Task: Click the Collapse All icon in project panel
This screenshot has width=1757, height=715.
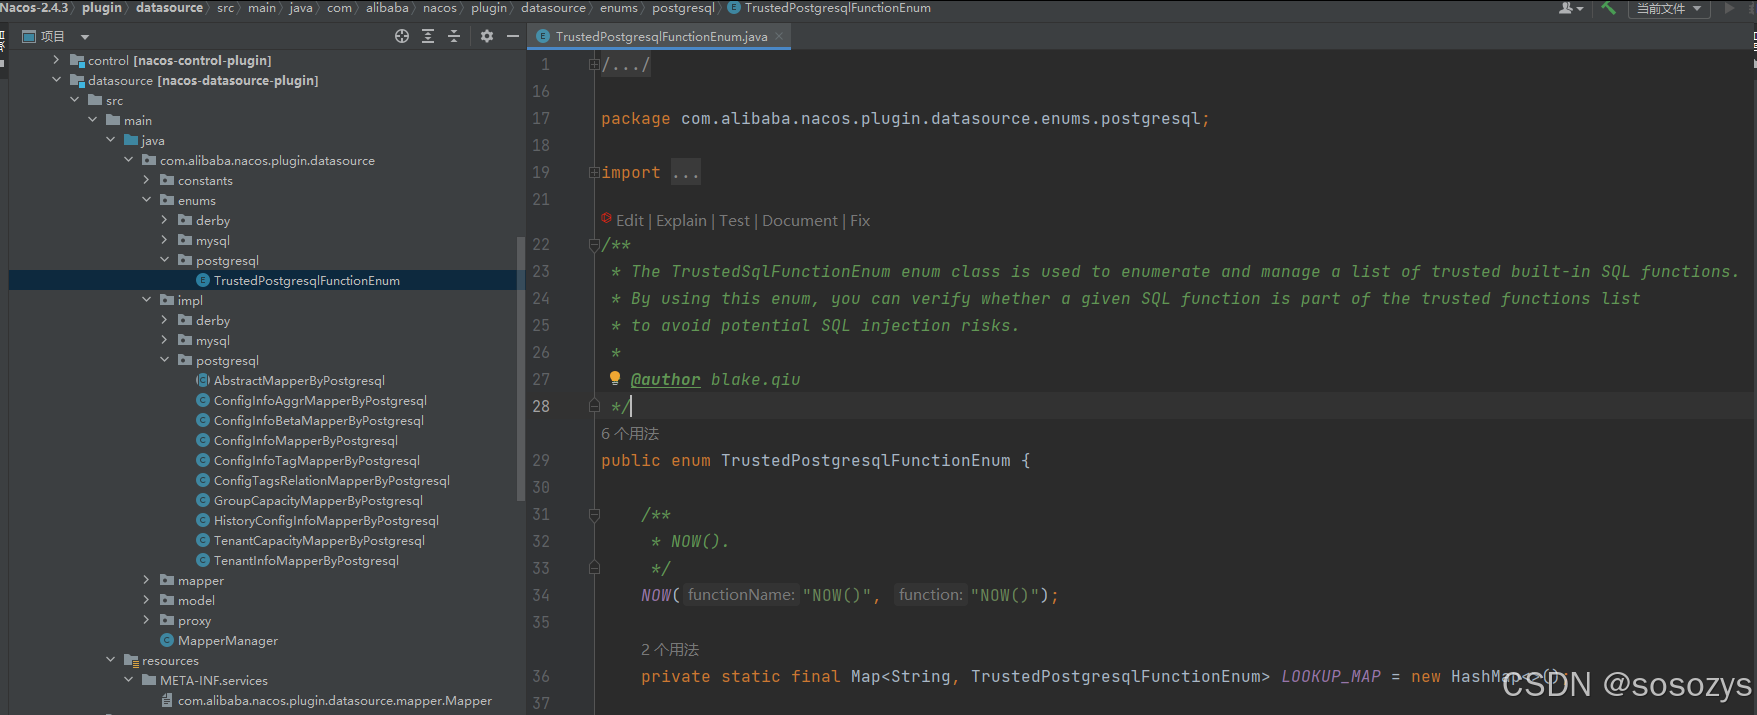Action: pyautogui.click(x=454, y=36)
